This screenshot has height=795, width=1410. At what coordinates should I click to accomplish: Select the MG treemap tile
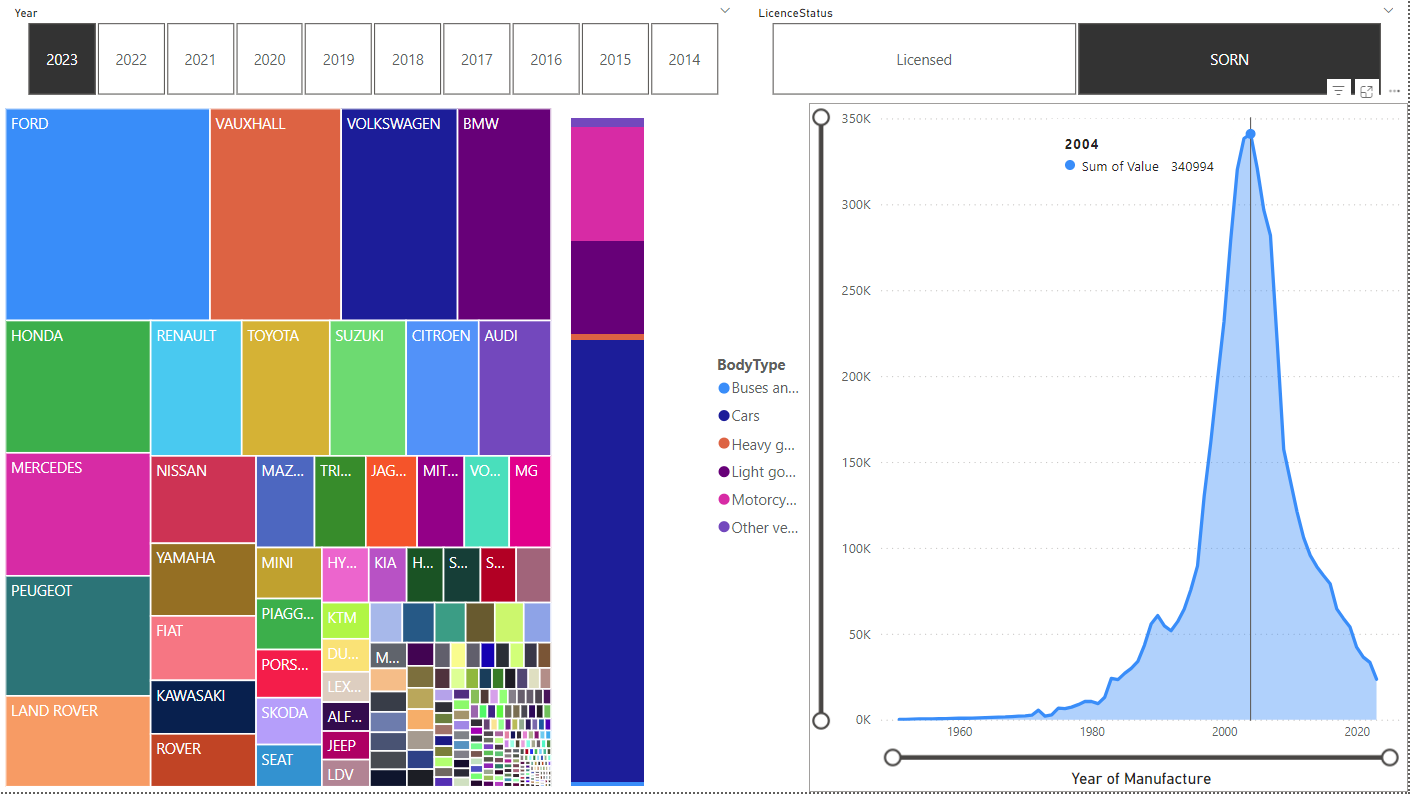click(x=530, y=501)
